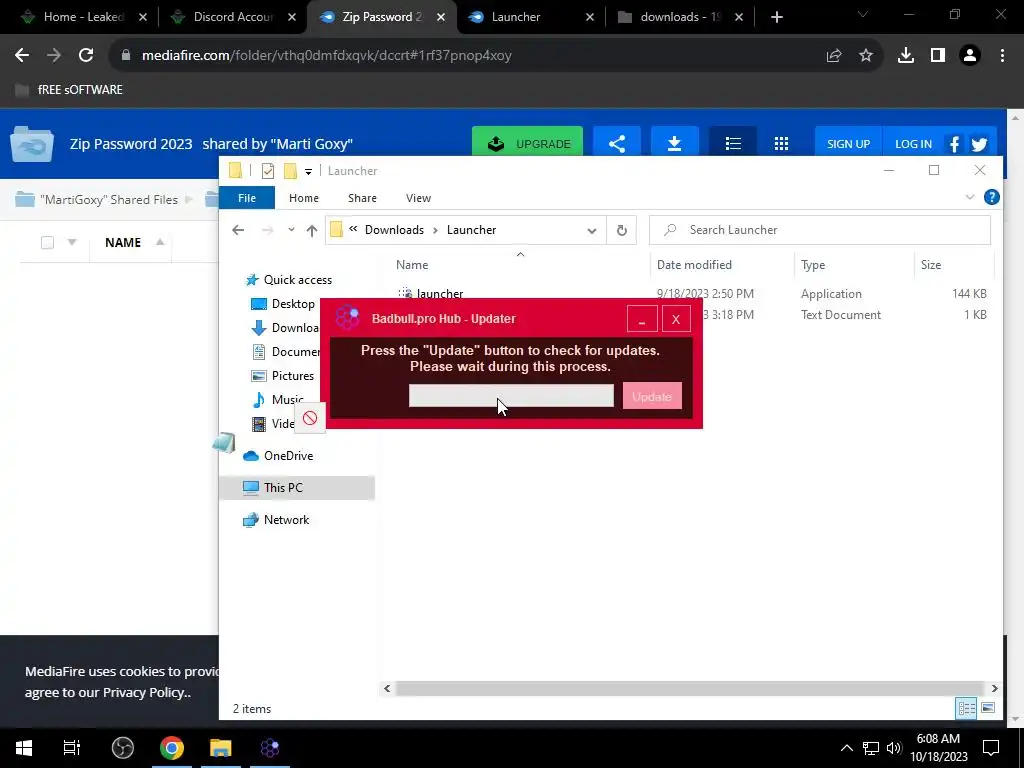Open "MartiGoxy" Shared Files breadcrumb
This screenshot has width=1024, height=768.
[108, 199]
